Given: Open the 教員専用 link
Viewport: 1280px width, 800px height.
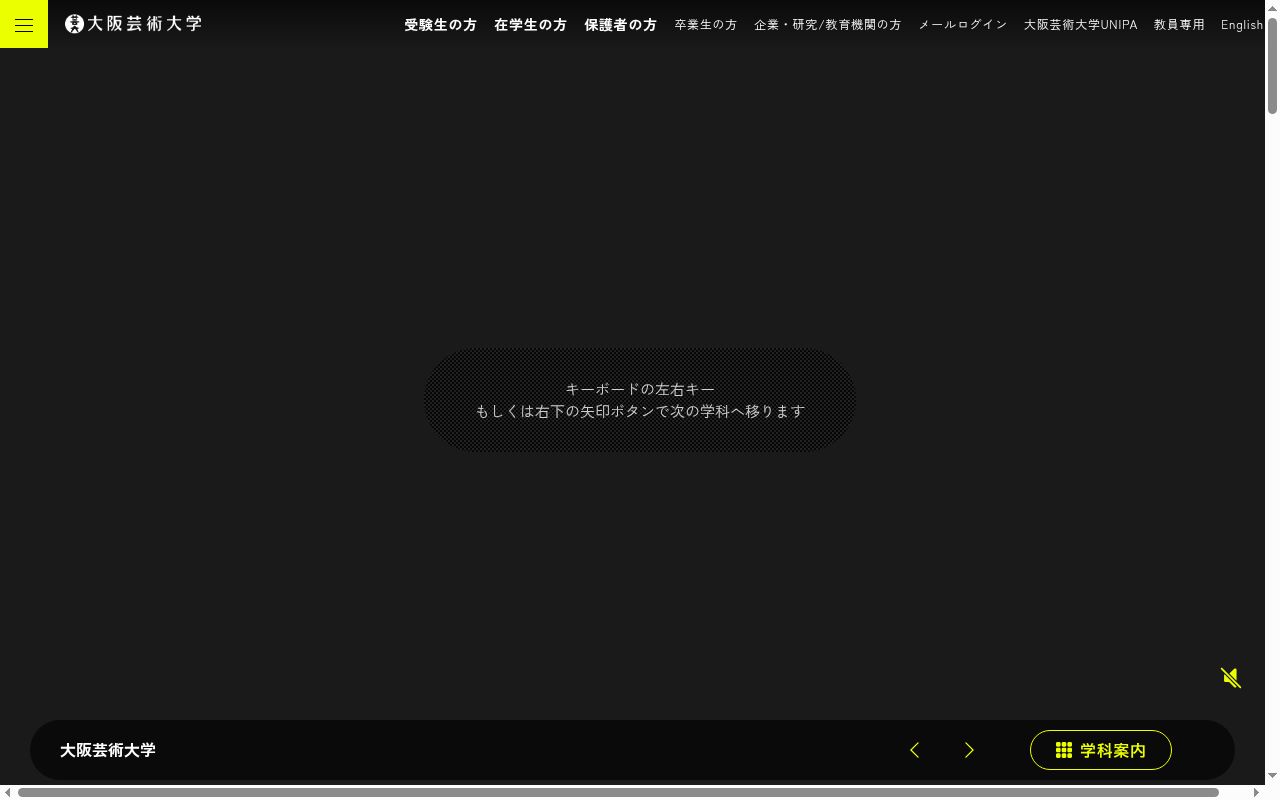Looking at the screenshot, I should pyautogui.click(x=1179, y=25).
